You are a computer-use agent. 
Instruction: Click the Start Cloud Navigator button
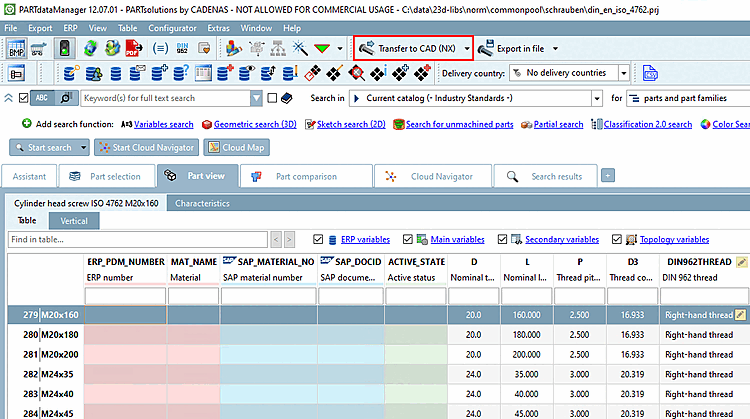tap(146, 147)
